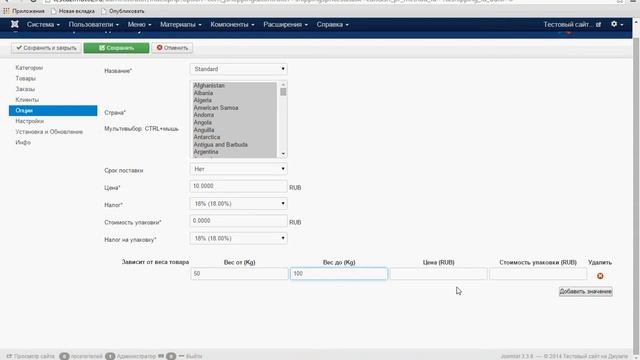Click Приложения in bookmarks bar
This screenshot has width=640, height=360.
[x=24, y=11]
